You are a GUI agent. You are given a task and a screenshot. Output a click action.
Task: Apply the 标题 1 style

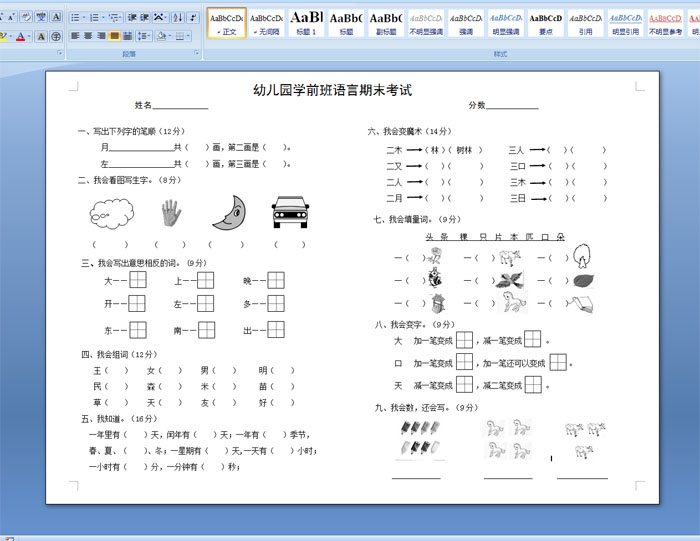(306, 23)
